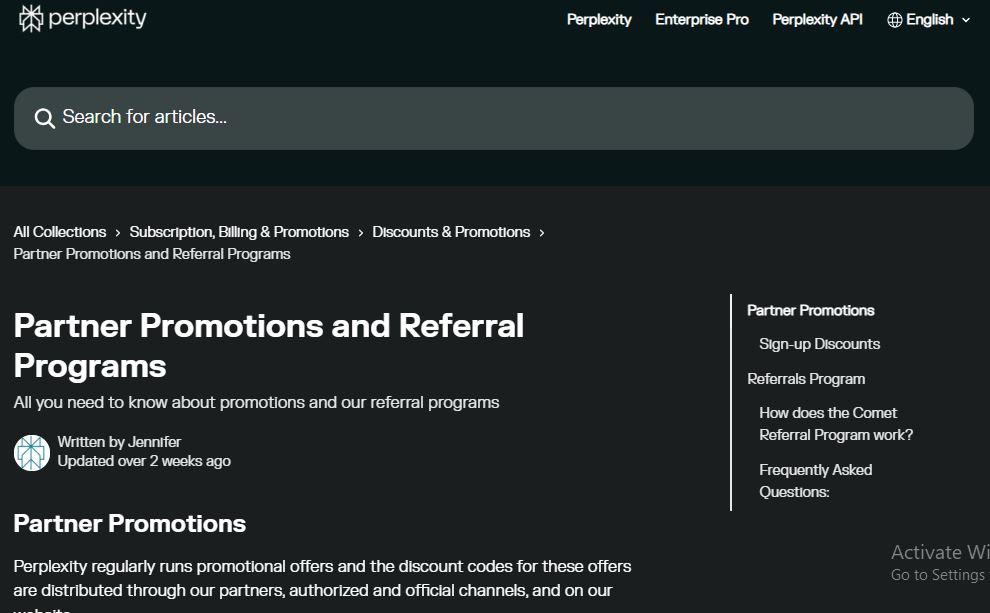Open How does the Comet Referral Program work

click(x=835, y=424)
